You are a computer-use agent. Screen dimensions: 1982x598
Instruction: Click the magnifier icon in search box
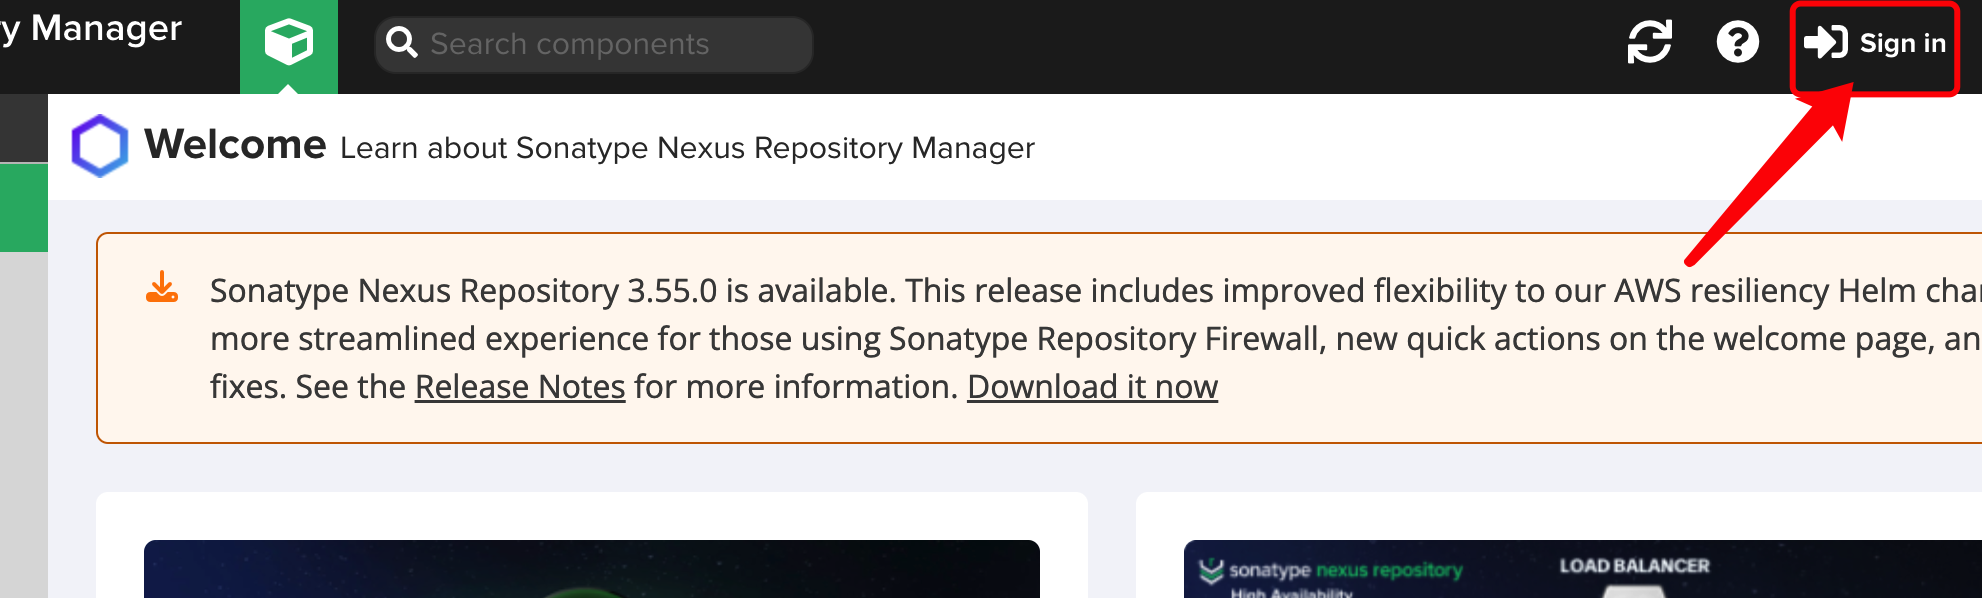[401, 43]
